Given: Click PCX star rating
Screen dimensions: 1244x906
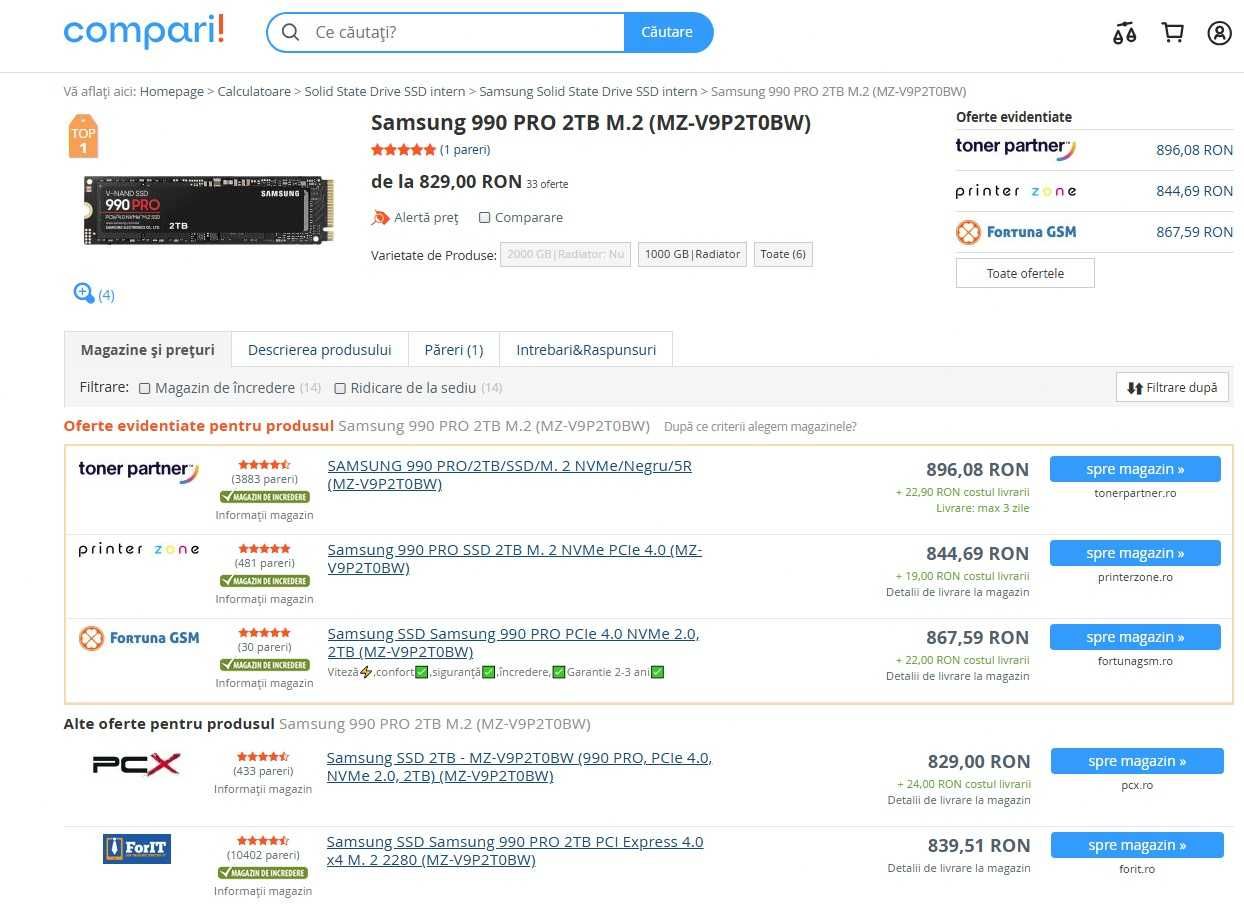Looking at the screenshot, I should click(x=263, y=757).
